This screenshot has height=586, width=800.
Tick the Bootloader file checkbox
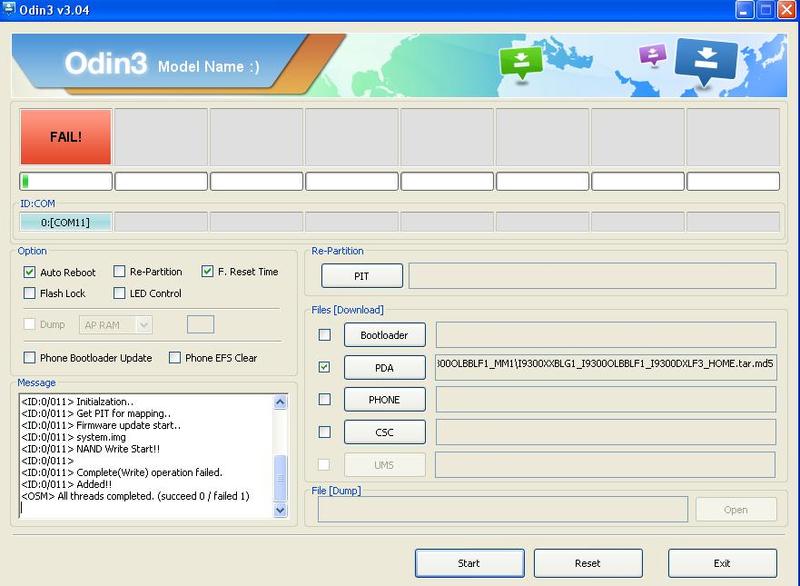pos(324,335)
